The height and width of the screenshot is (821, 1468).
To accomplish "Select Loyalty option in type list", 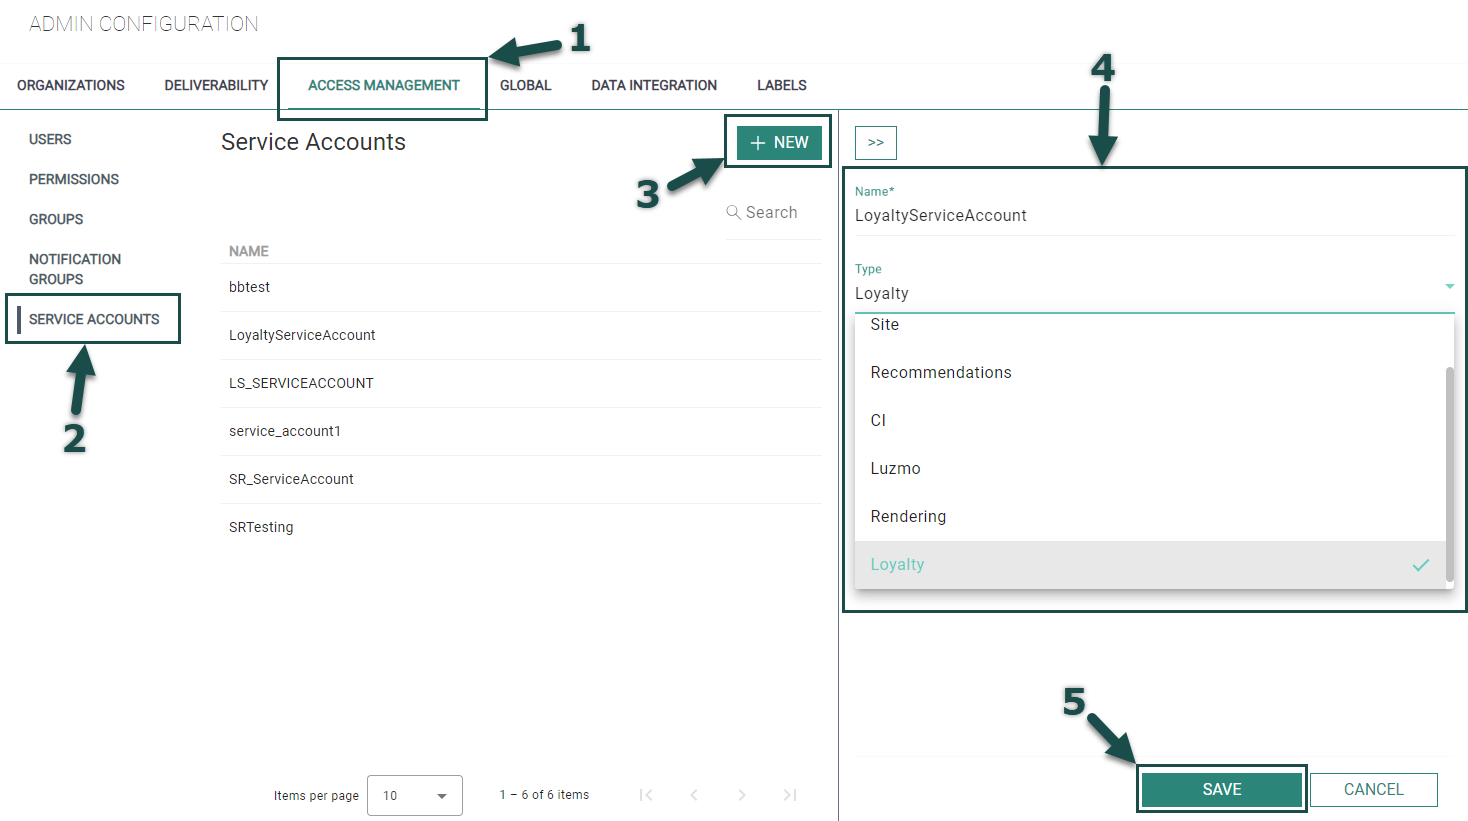I will click(897, 565).
